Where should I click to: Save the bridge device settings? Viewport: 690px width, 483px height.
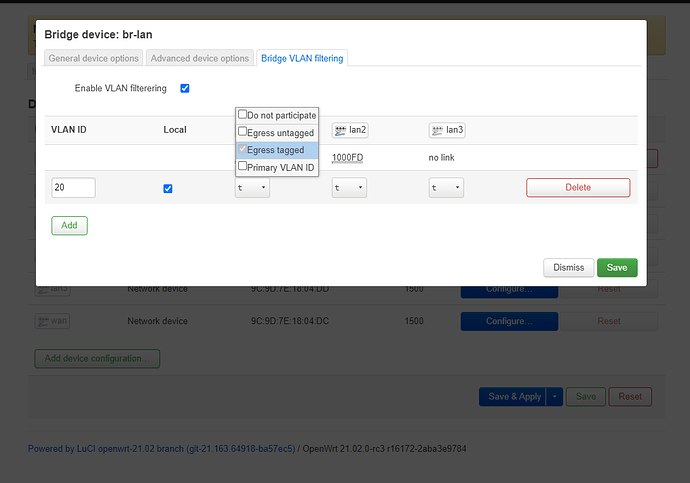click(x=617, y=267)
